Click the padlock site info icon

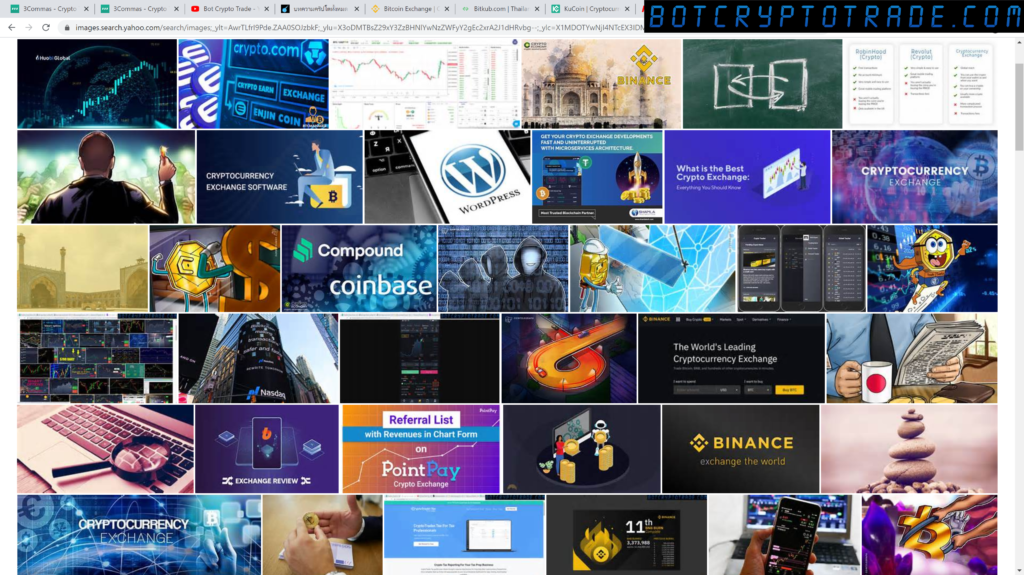[67, 27]
